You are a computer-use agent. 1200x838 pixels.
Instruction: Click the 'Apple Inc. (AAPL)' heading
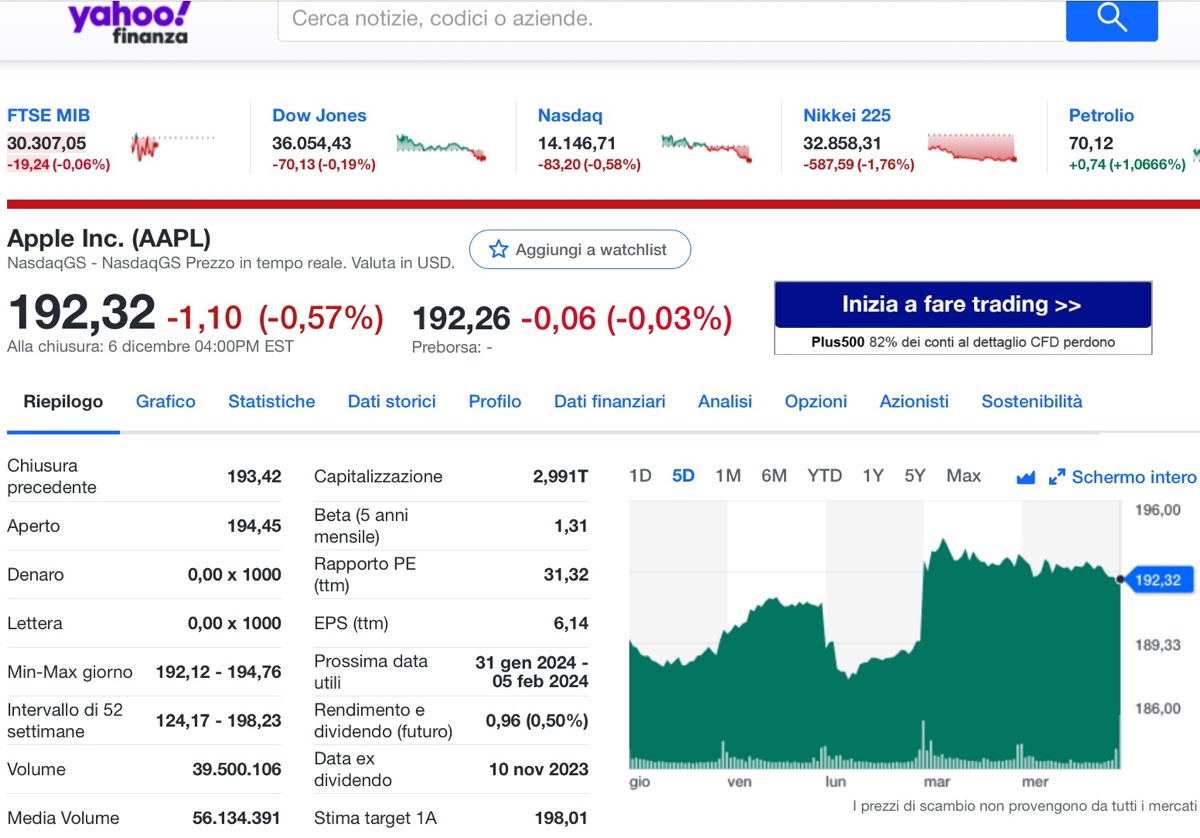[109, 239]
